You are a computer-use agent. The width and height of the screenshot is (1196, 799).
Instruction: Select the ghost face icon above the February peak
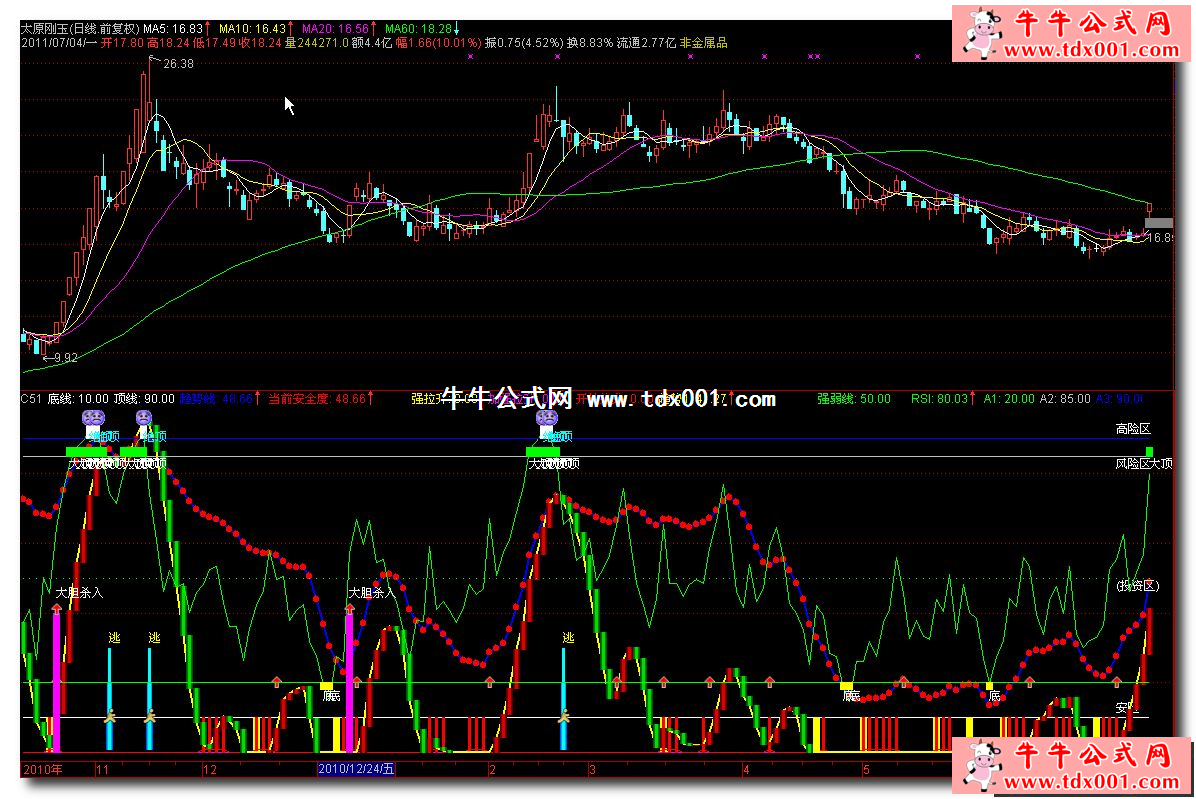pyautogui.click(x=546, y=419)
